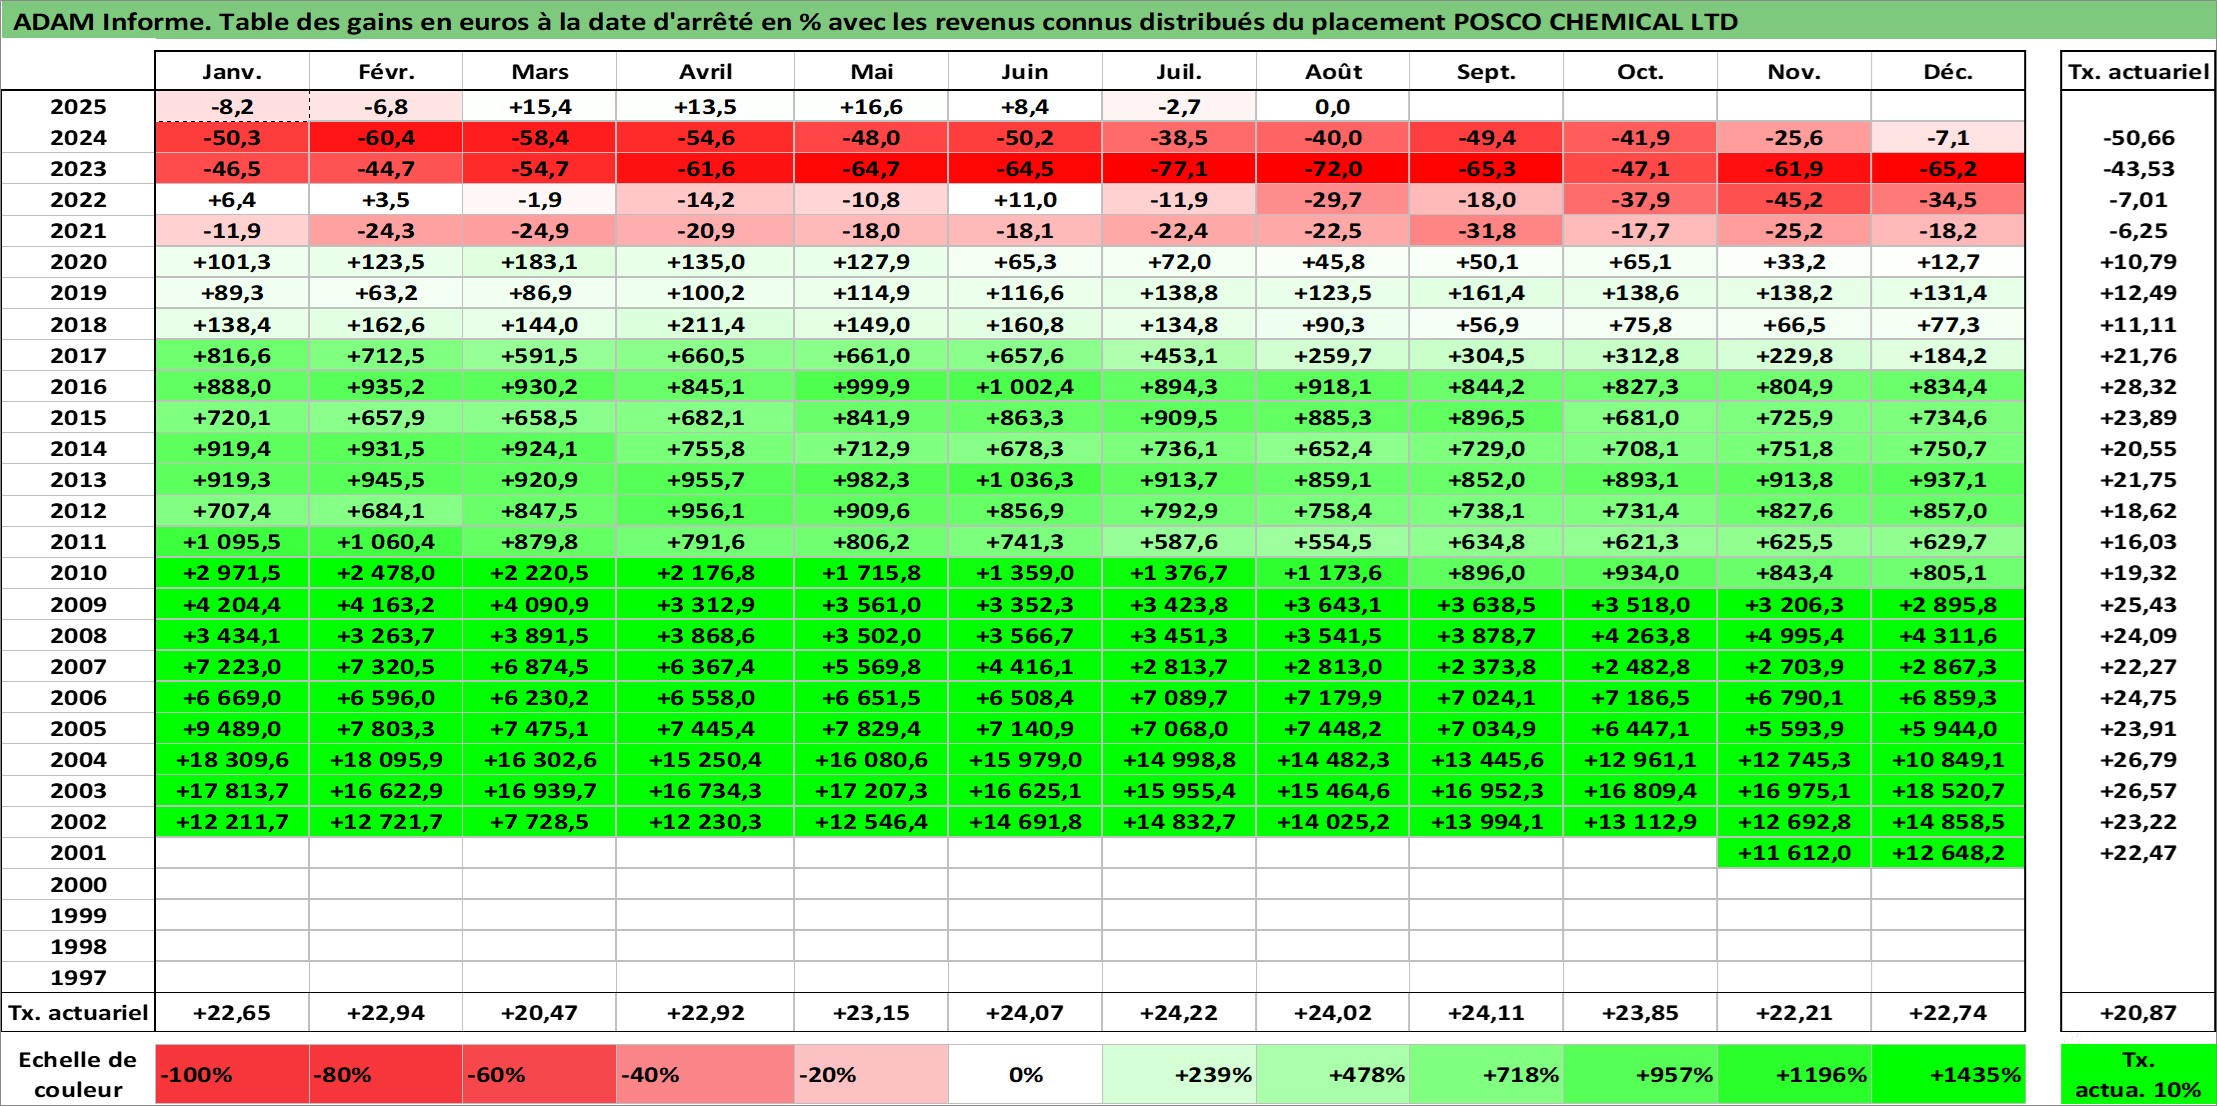Select the -7,1 value in December 2024
2217x1106 pixels.
click(x=1948, y=138)
